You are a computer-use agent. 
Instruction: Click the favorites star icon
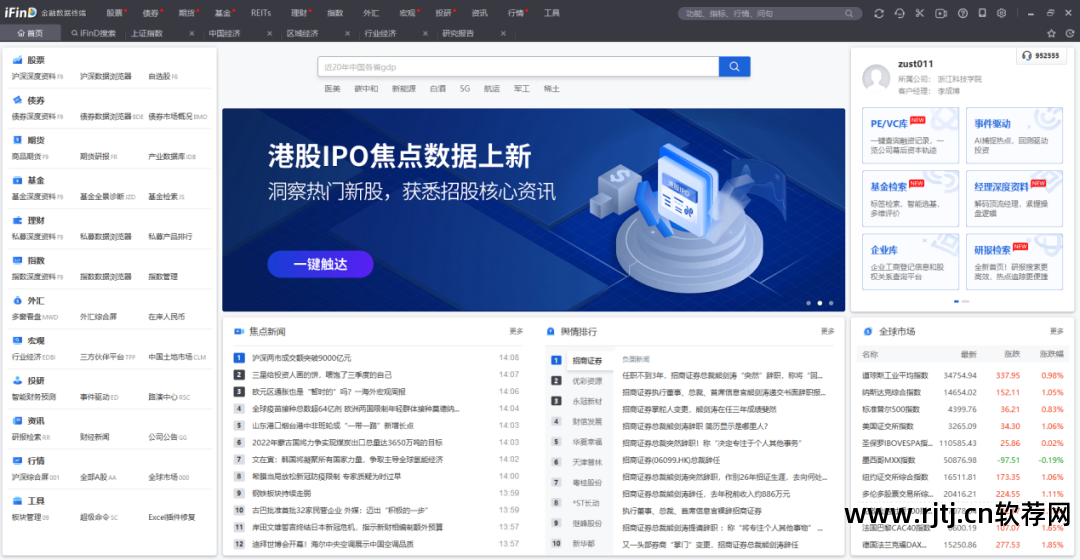[1051, 33]
